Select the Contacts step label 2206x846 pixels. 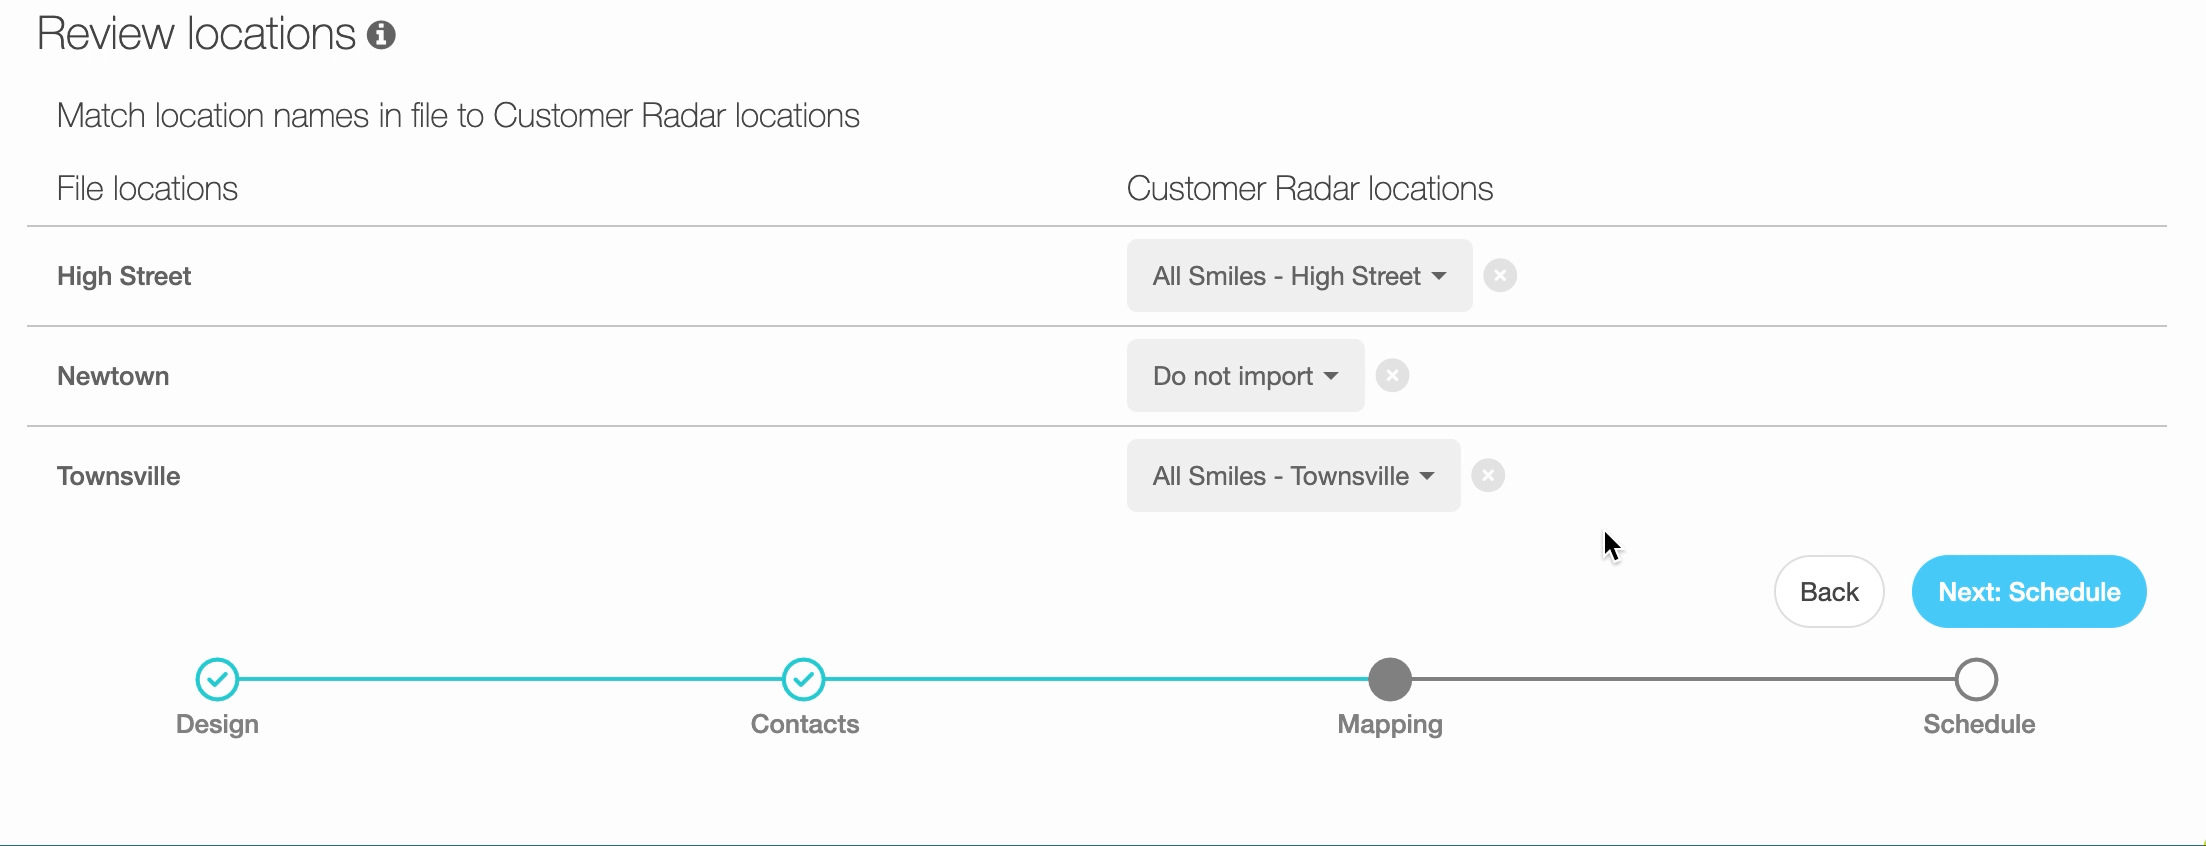(x=804, y=724)
